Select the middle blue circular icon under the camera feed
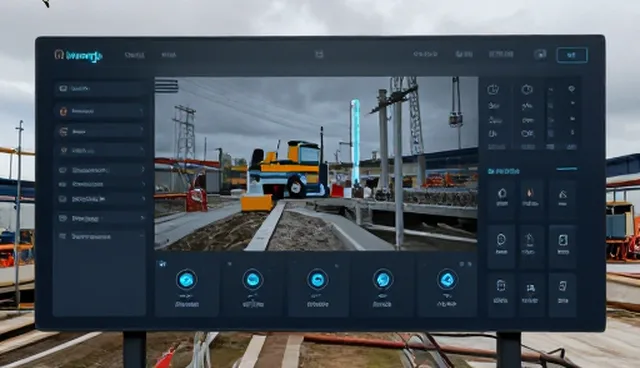Screen dimensions: 640x368 [318, 280]
